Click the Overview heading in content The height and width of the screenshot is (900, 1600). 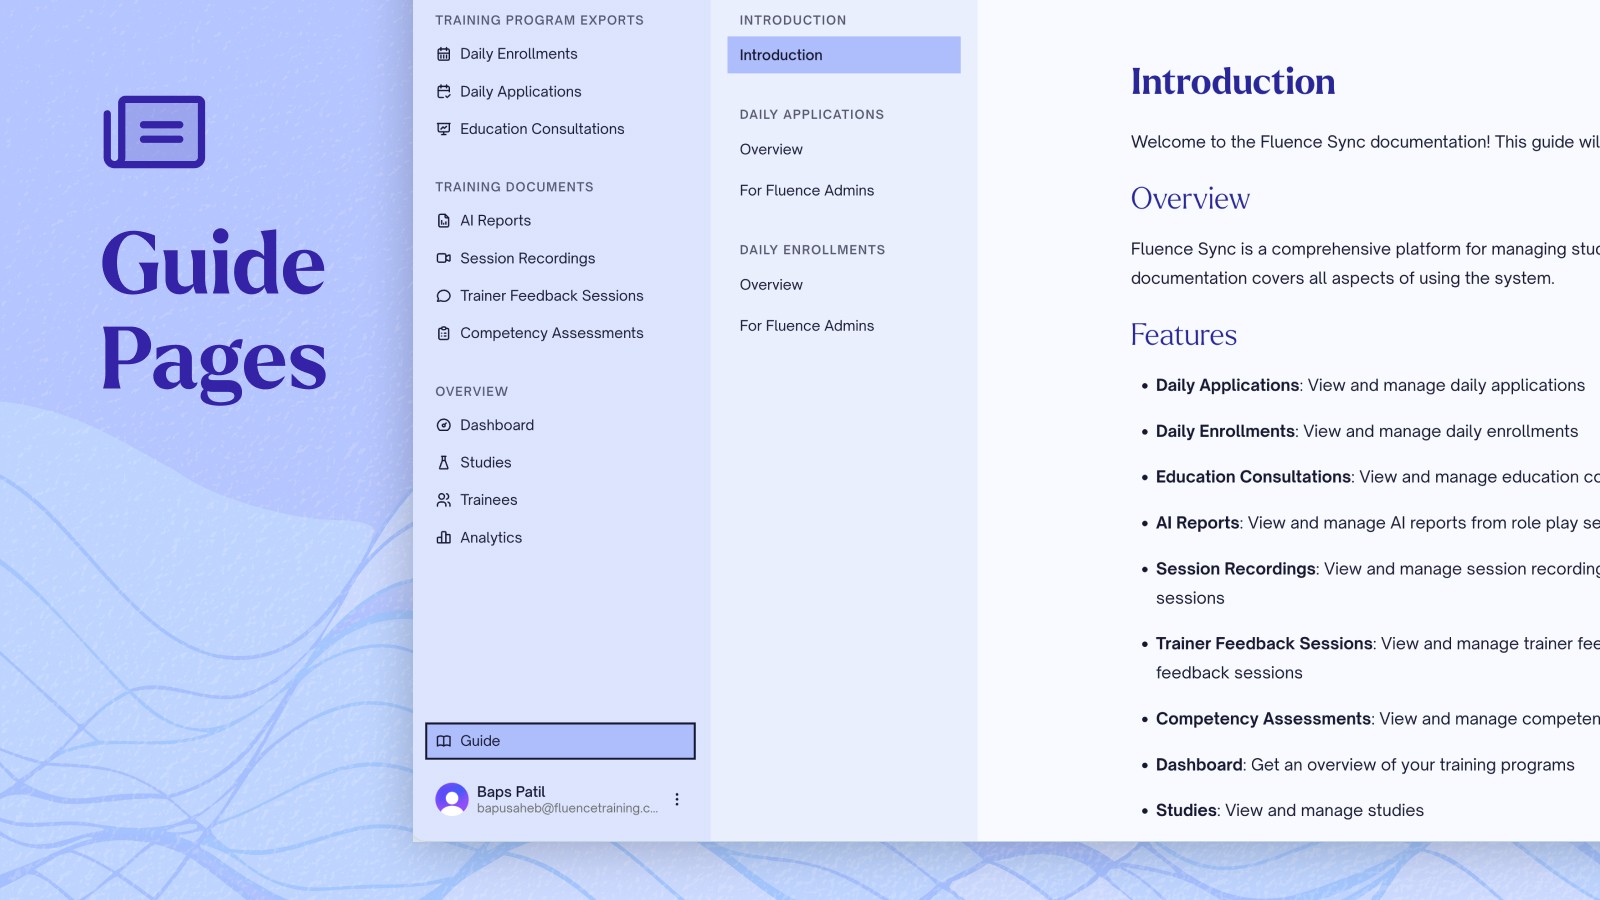(x=1190, y=198)
